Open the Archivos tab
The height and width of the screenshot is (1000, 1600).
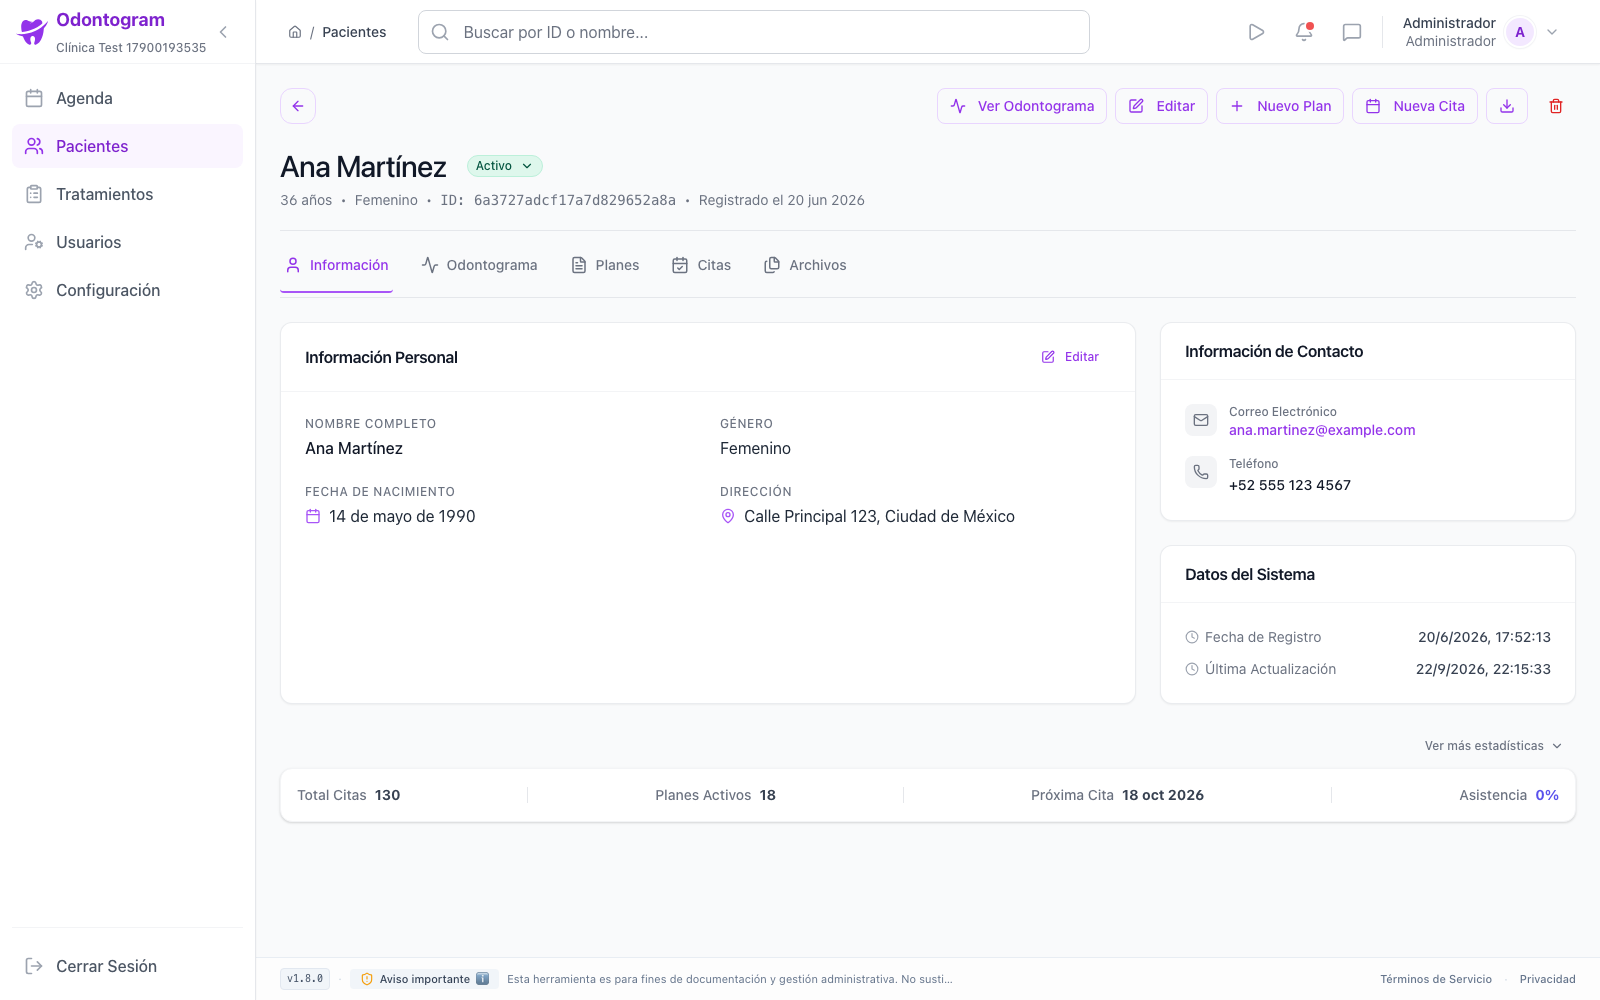pyautogui.click(x=805, y=265)
